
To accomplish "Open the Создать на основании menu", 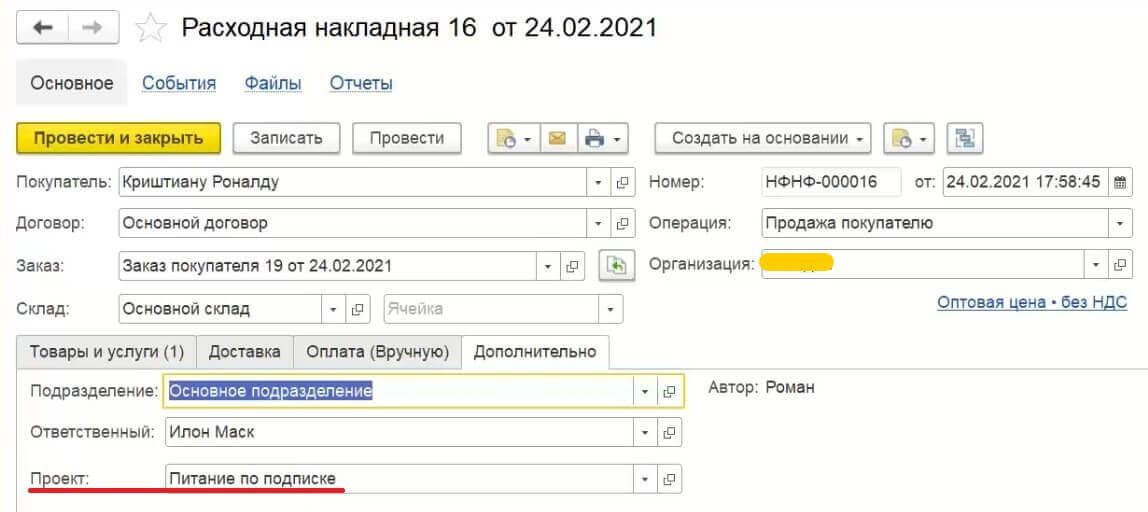I will (763, 138).
